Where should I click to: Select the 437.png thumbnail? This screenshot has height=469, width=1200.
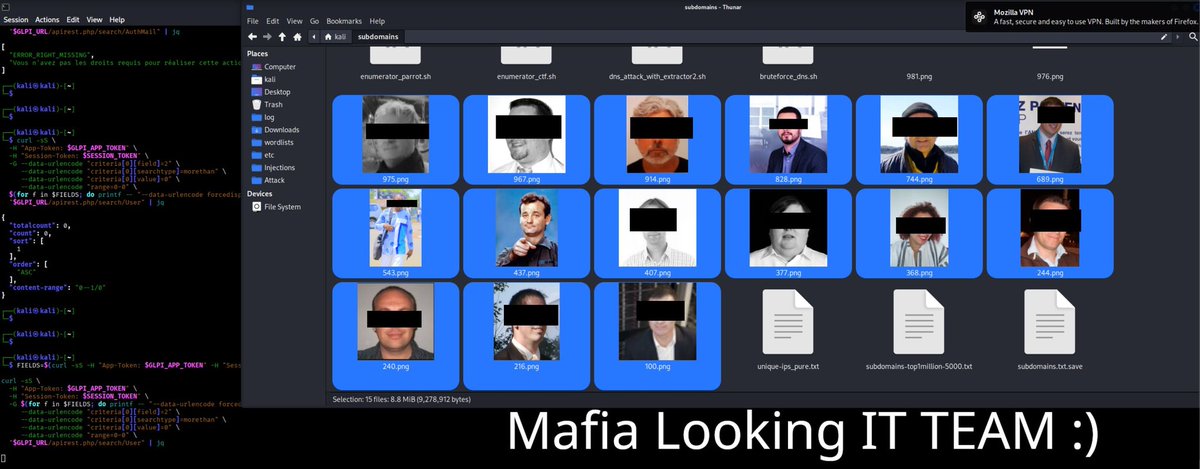(526, 227)
